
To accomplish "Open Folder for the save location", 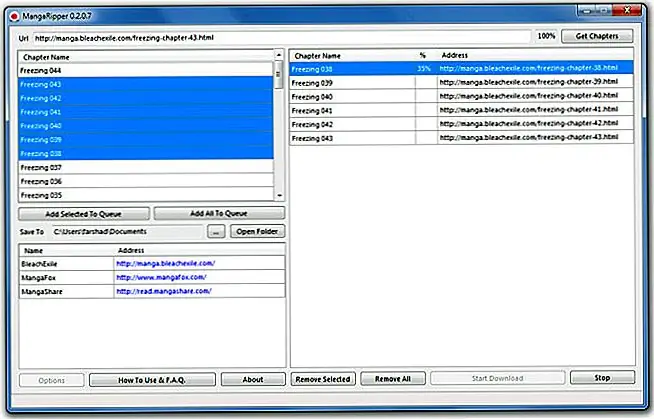I will click(x=258, y=232).
